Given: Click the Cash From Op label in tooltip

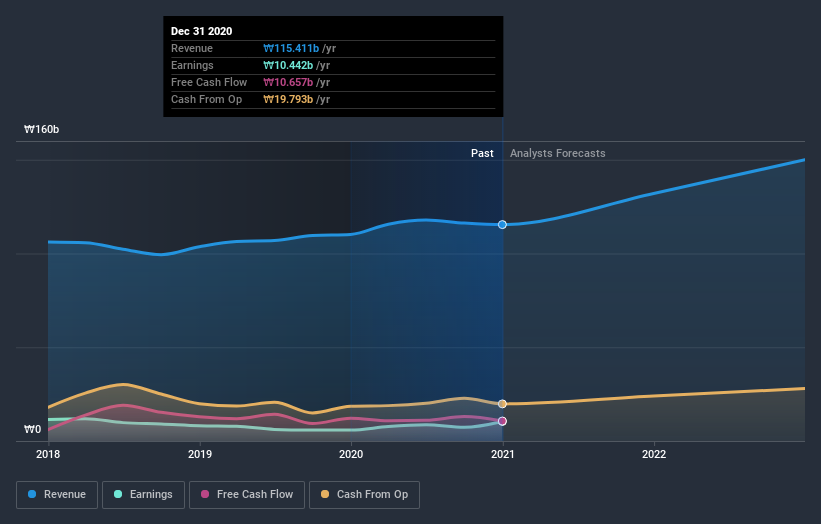Looking at the screenshot, I should coord(206,99).
